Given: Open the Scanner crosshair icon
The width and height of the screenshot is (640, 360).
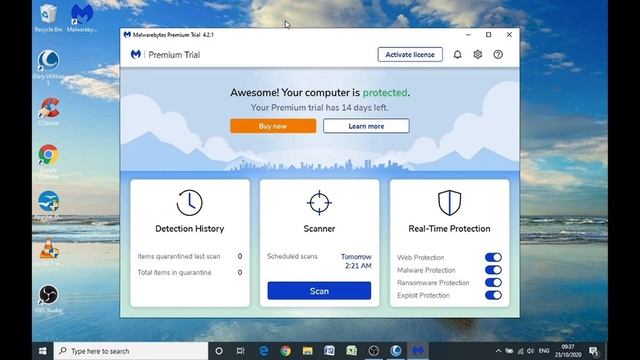Looking at the screenshot, I should click(319, 202).
